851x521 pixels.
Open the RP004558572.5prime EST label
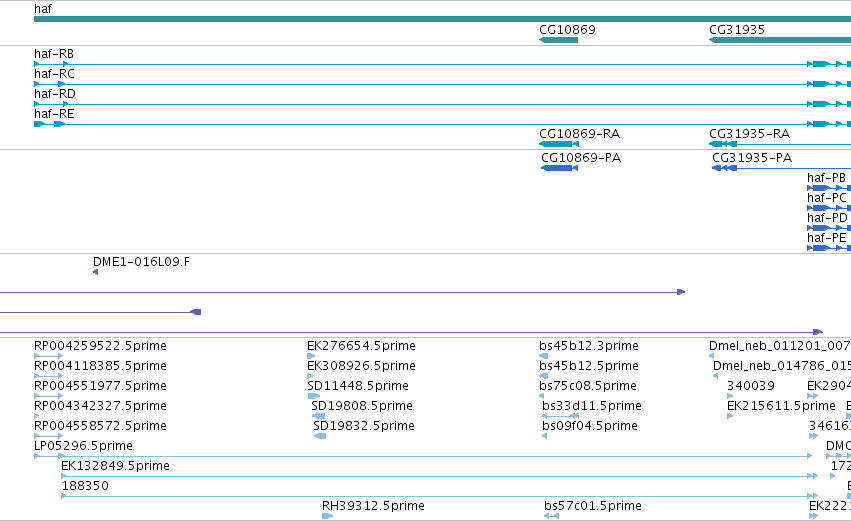coord(100,426)
